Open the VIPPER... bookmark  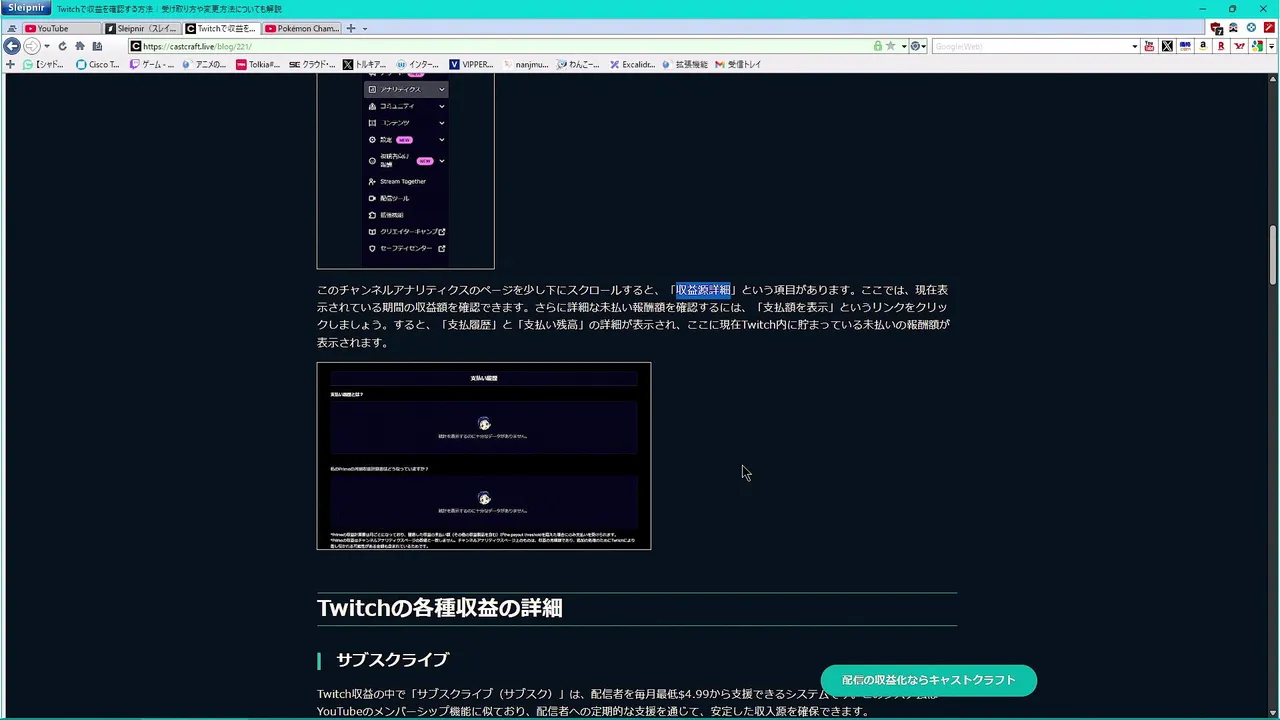click(x=471, y=64)
